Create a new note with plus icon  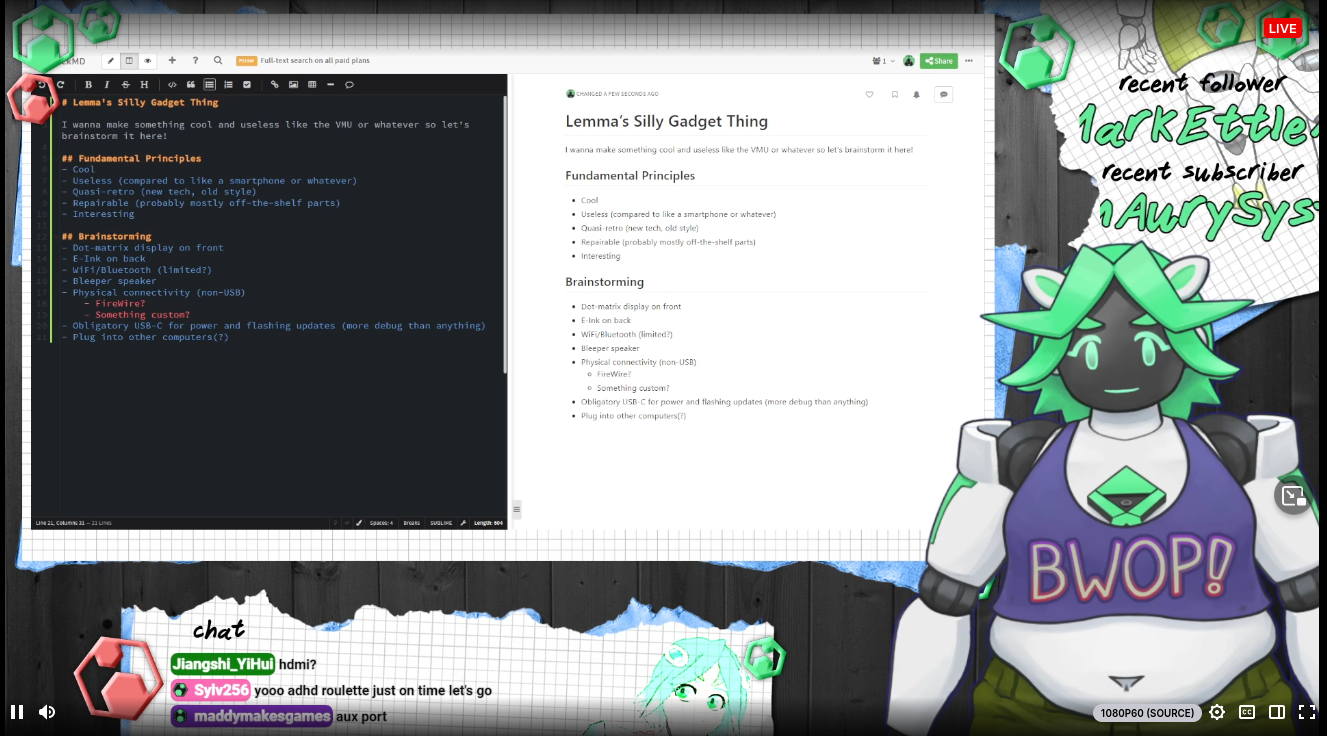[x=172, y=60]
